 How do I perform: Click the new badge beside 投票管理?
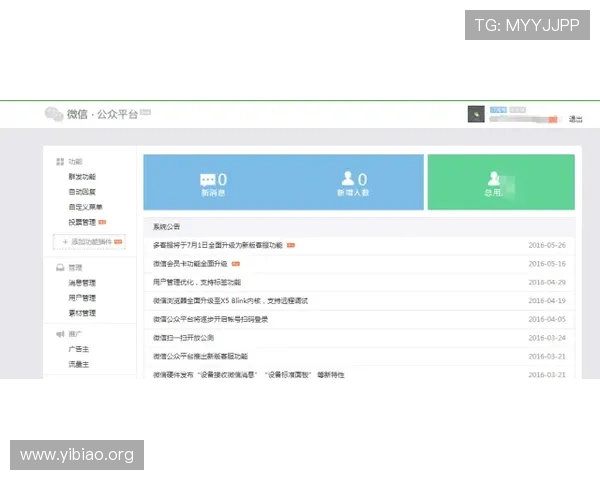click(x=102, y=222)
